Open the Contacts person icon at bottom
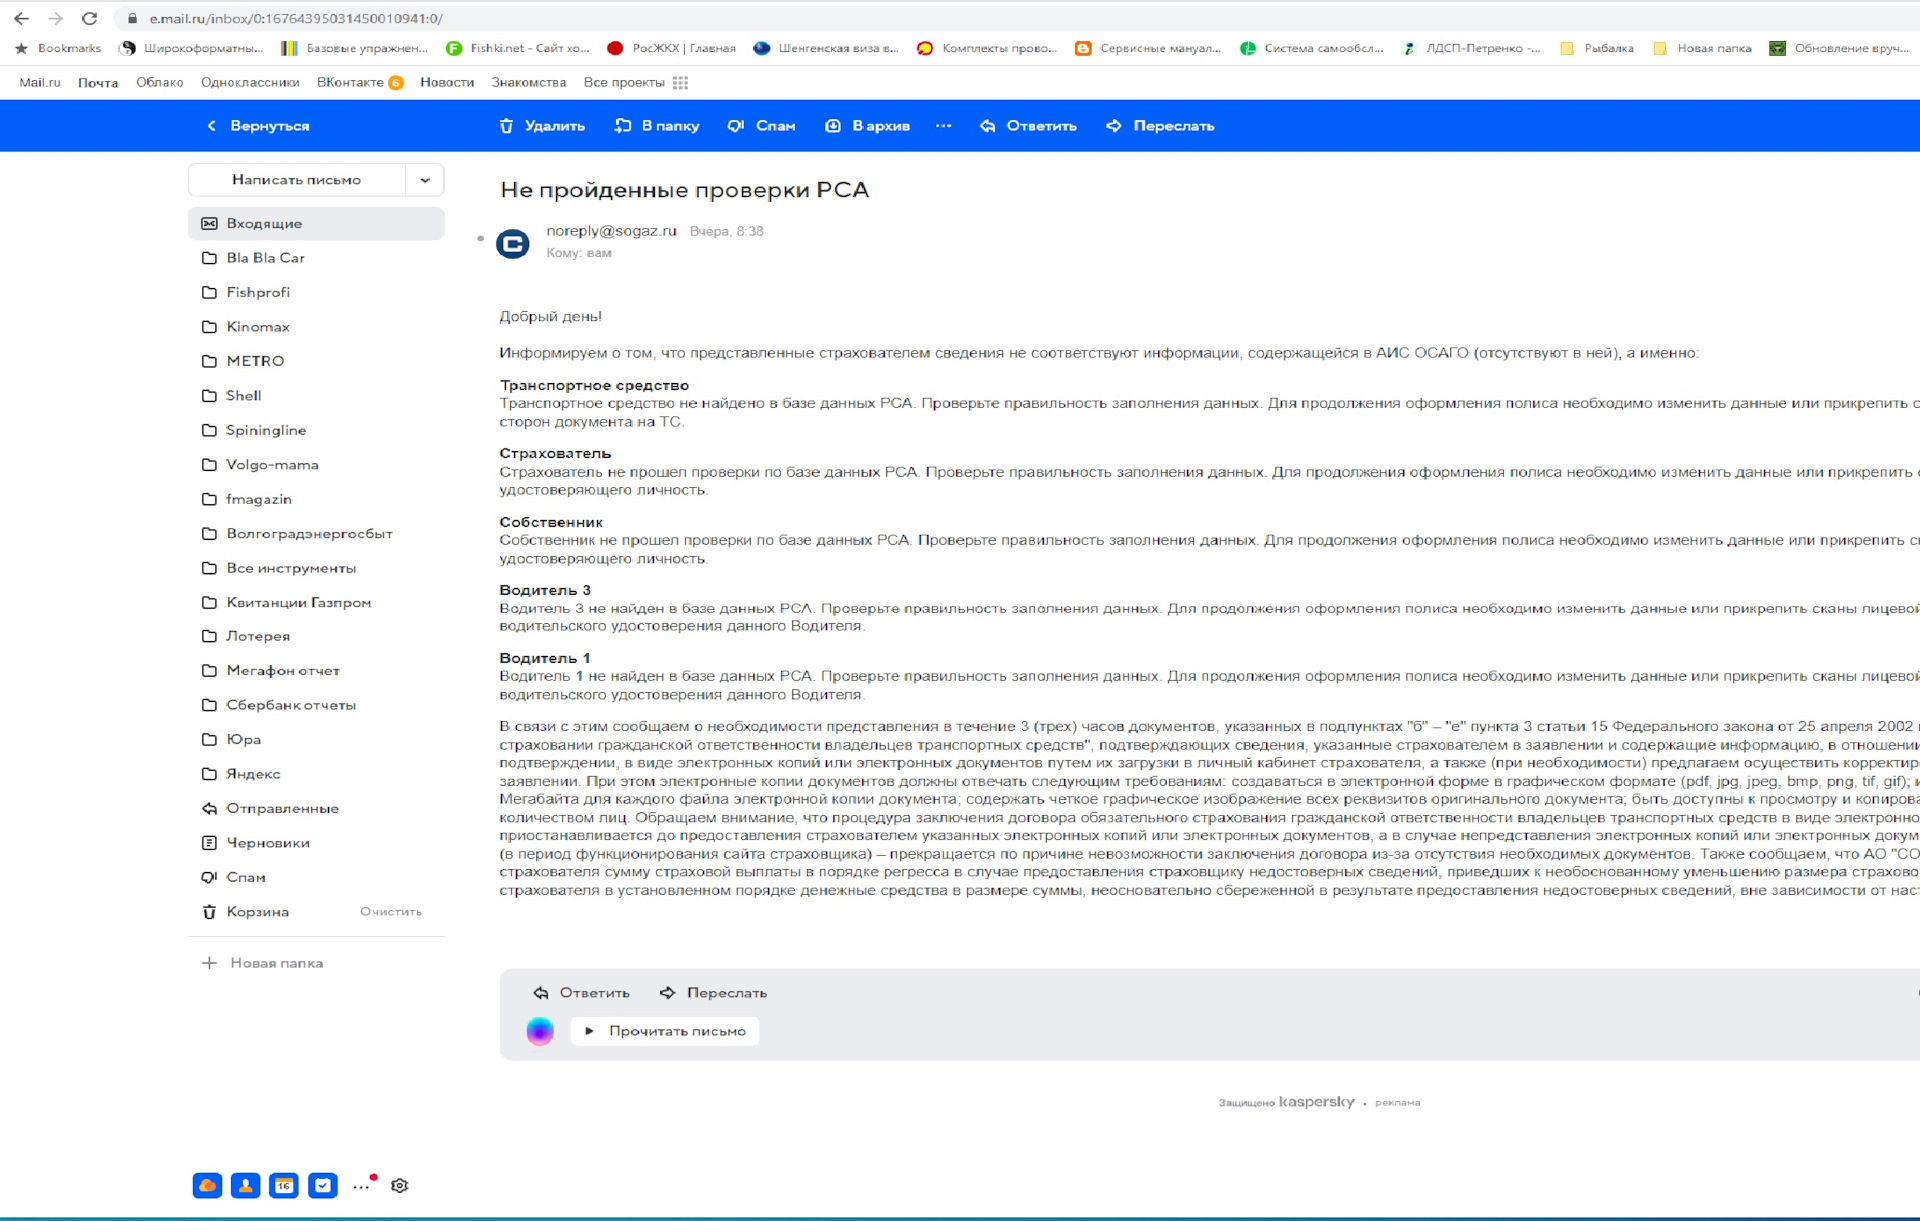1920x1221 pixels. (x=245, y=1185)
